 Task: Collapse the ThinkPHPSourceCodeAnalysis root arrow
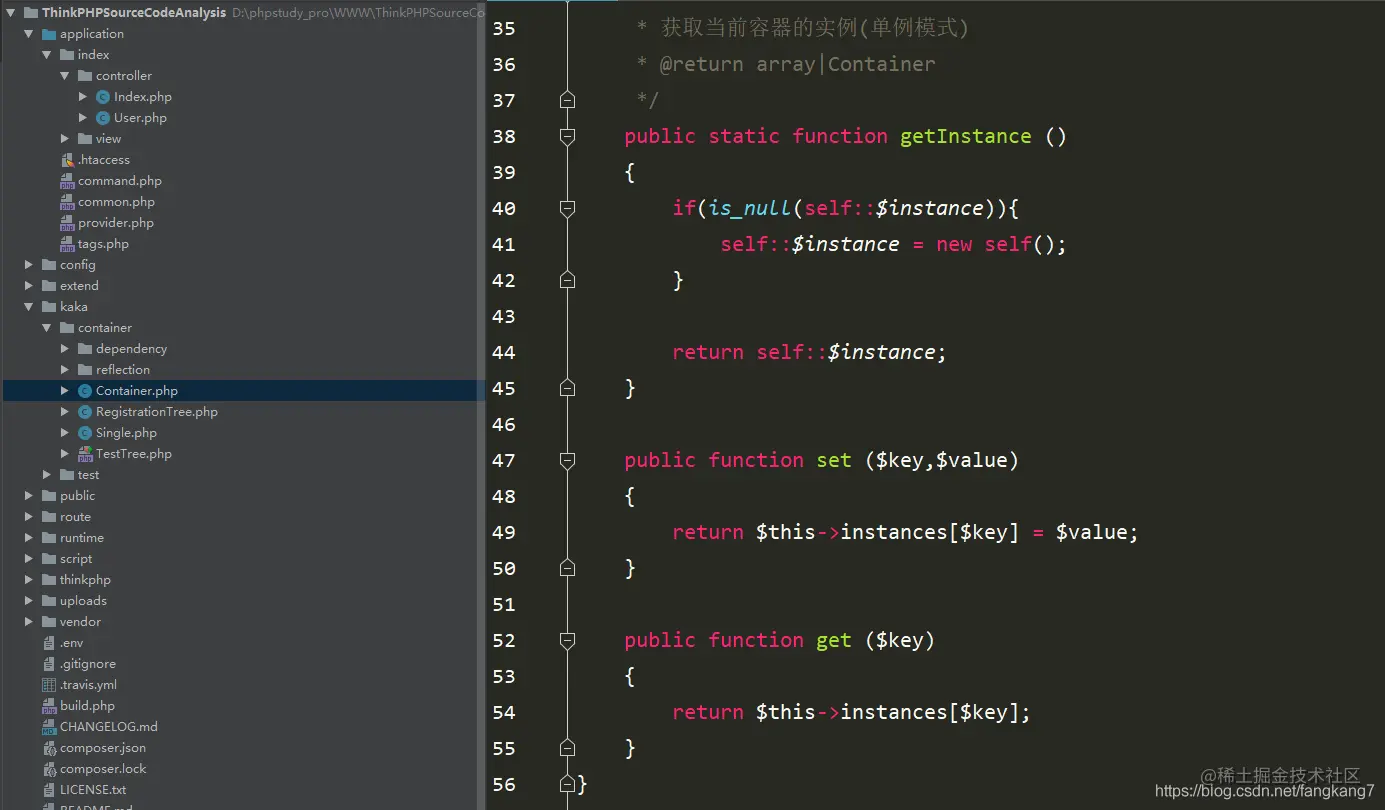11,13
